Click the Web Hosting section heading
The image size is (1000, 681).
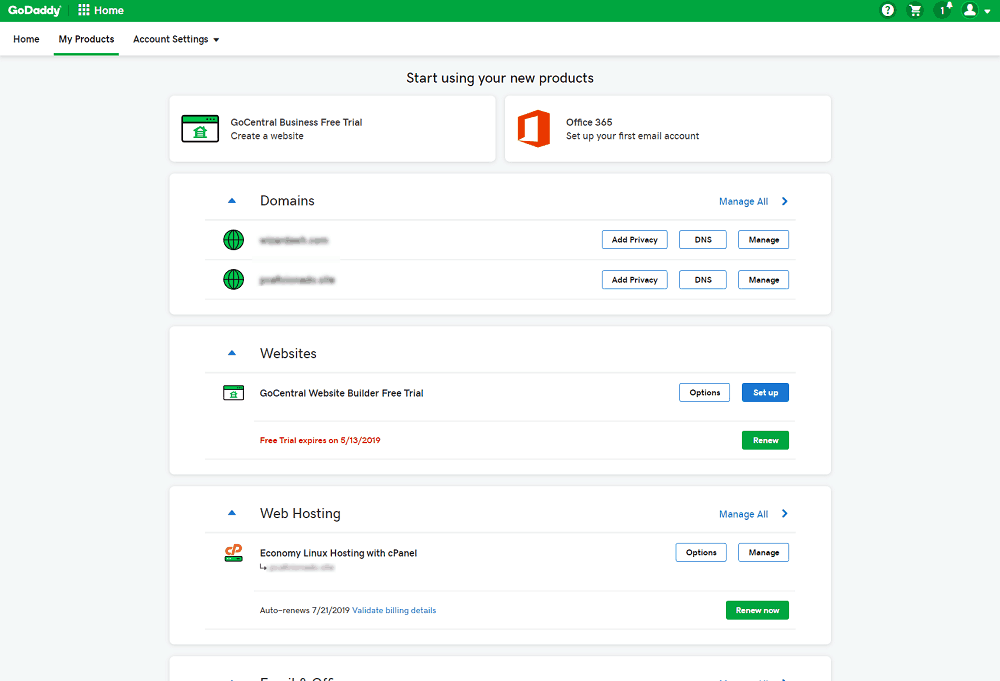300,513
